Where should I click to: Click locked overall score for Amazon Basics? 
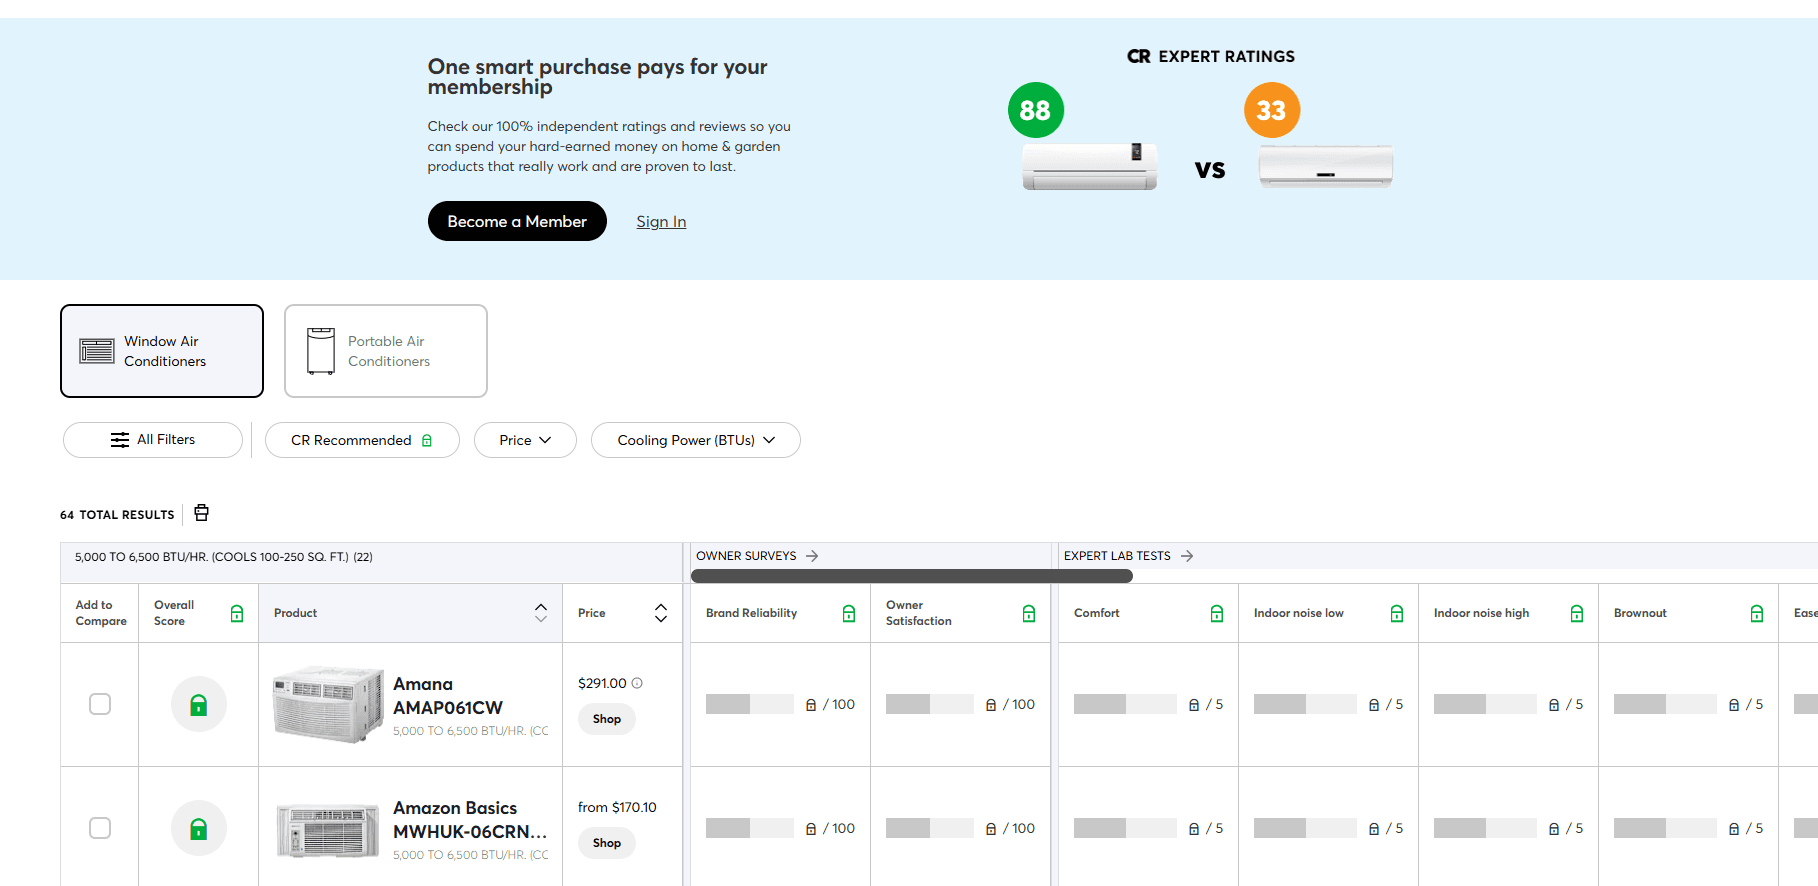pyautogui.click(x=199, y=828)
